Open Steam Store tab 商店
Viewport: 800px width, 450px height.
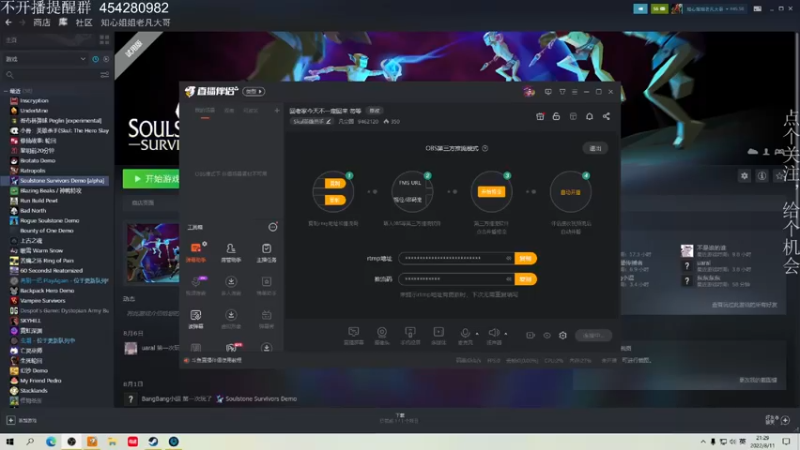(x=42, y=22)
